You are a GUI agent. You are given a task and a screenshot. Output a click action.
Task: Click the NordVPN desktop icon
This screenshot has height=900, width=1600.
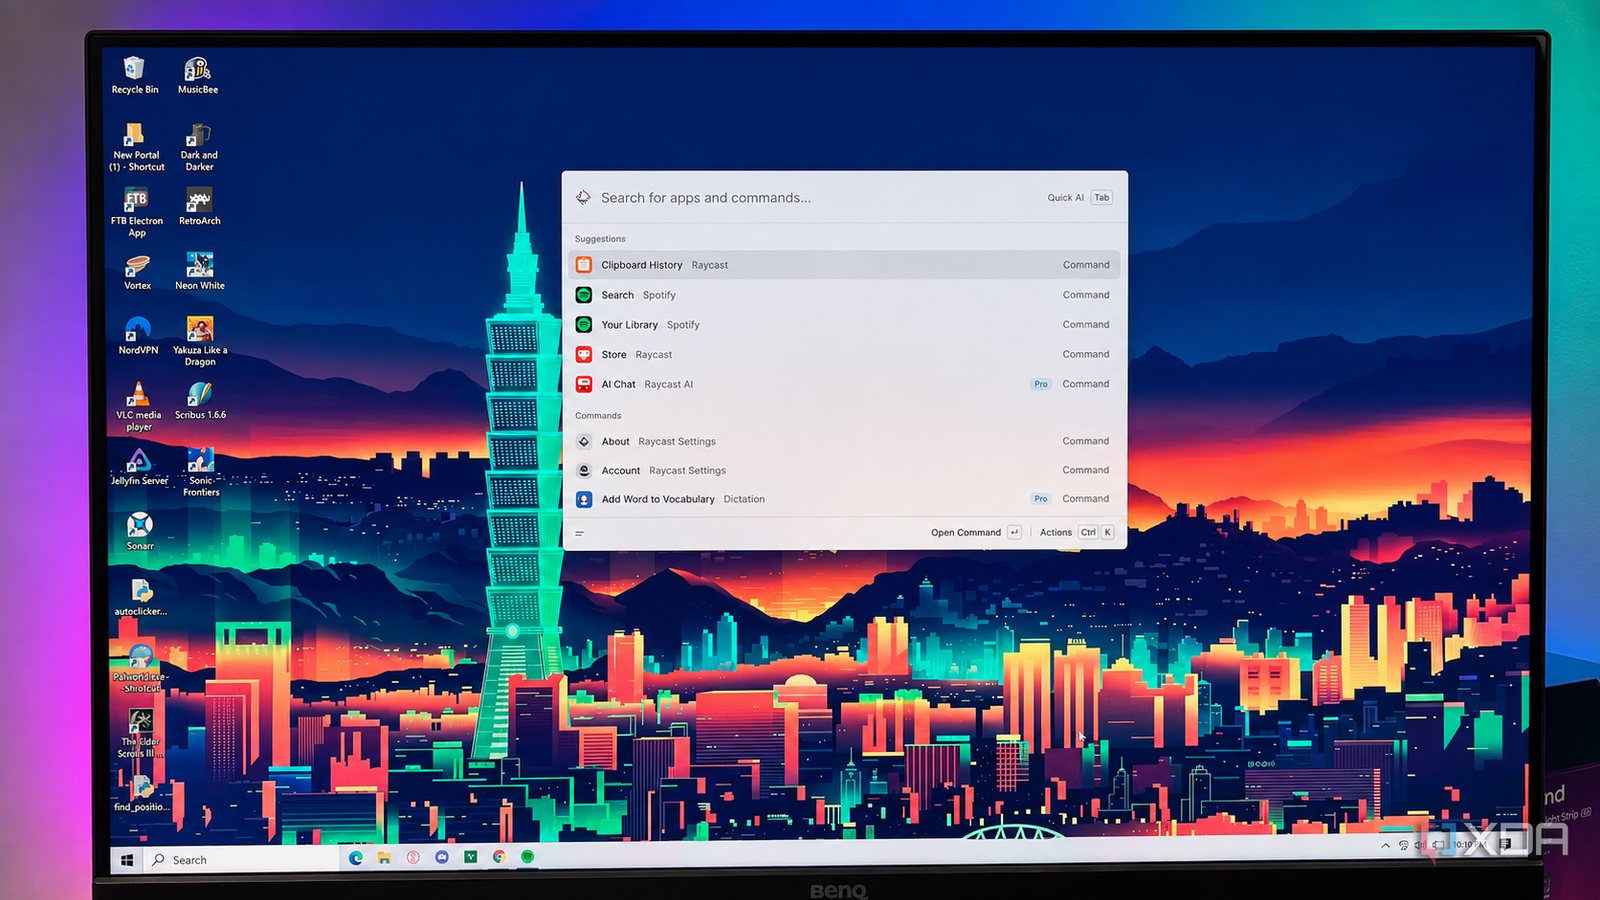pos(138,329)
